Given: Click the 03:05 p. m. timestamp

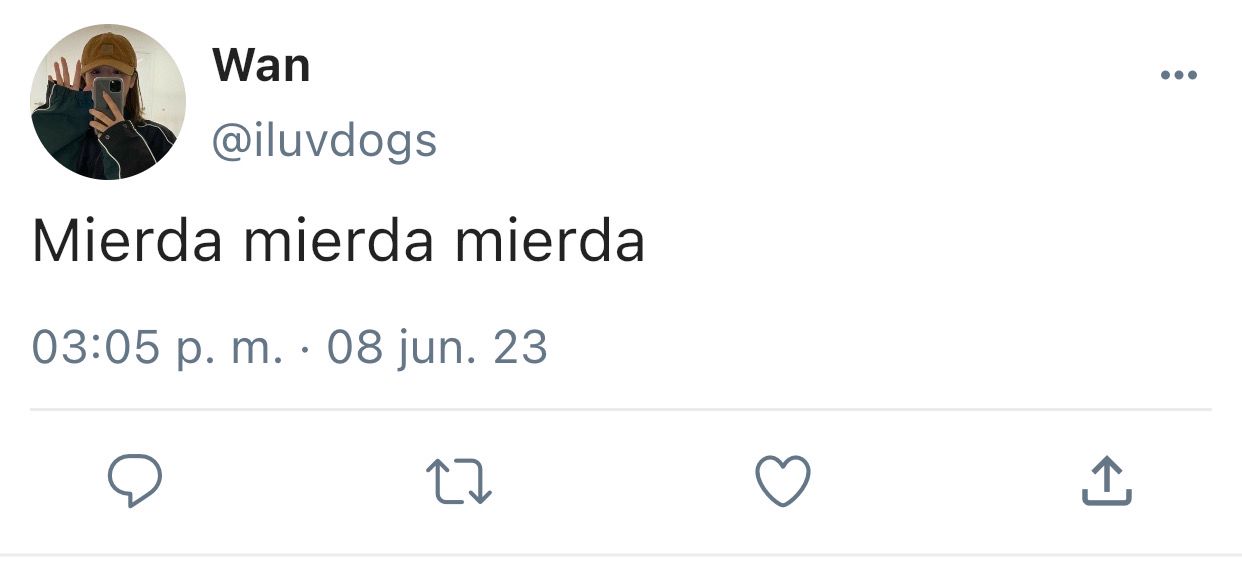Looking at the screenshot, I should pos(157,348).
